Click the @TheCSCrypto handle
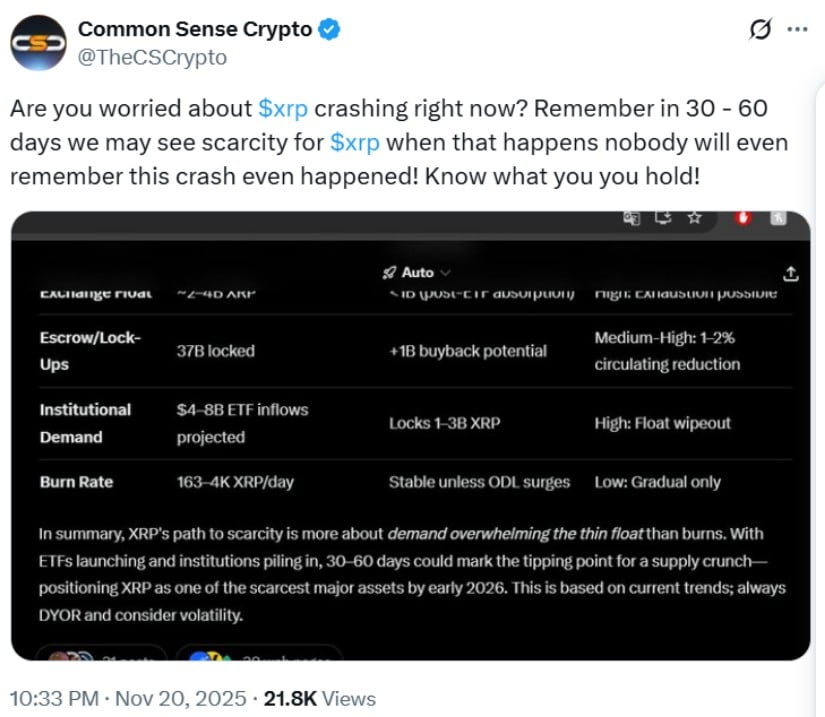This screenshot has height=717, width=825. 152,57
